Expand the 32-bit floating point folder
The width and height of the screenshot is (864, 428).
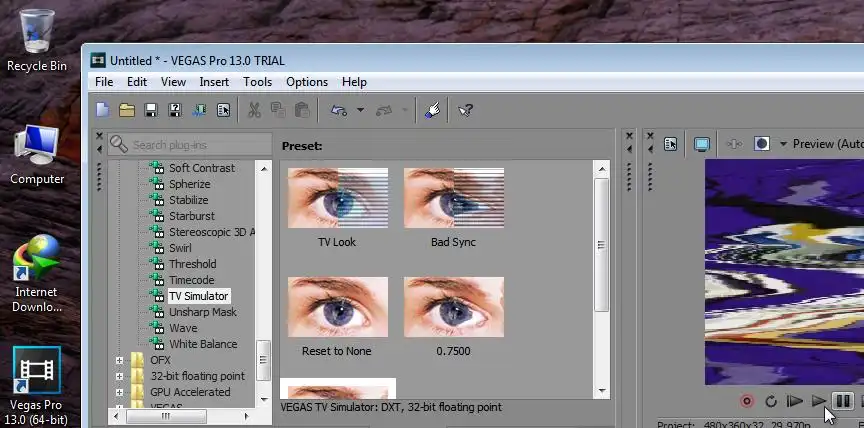(120, 376)
